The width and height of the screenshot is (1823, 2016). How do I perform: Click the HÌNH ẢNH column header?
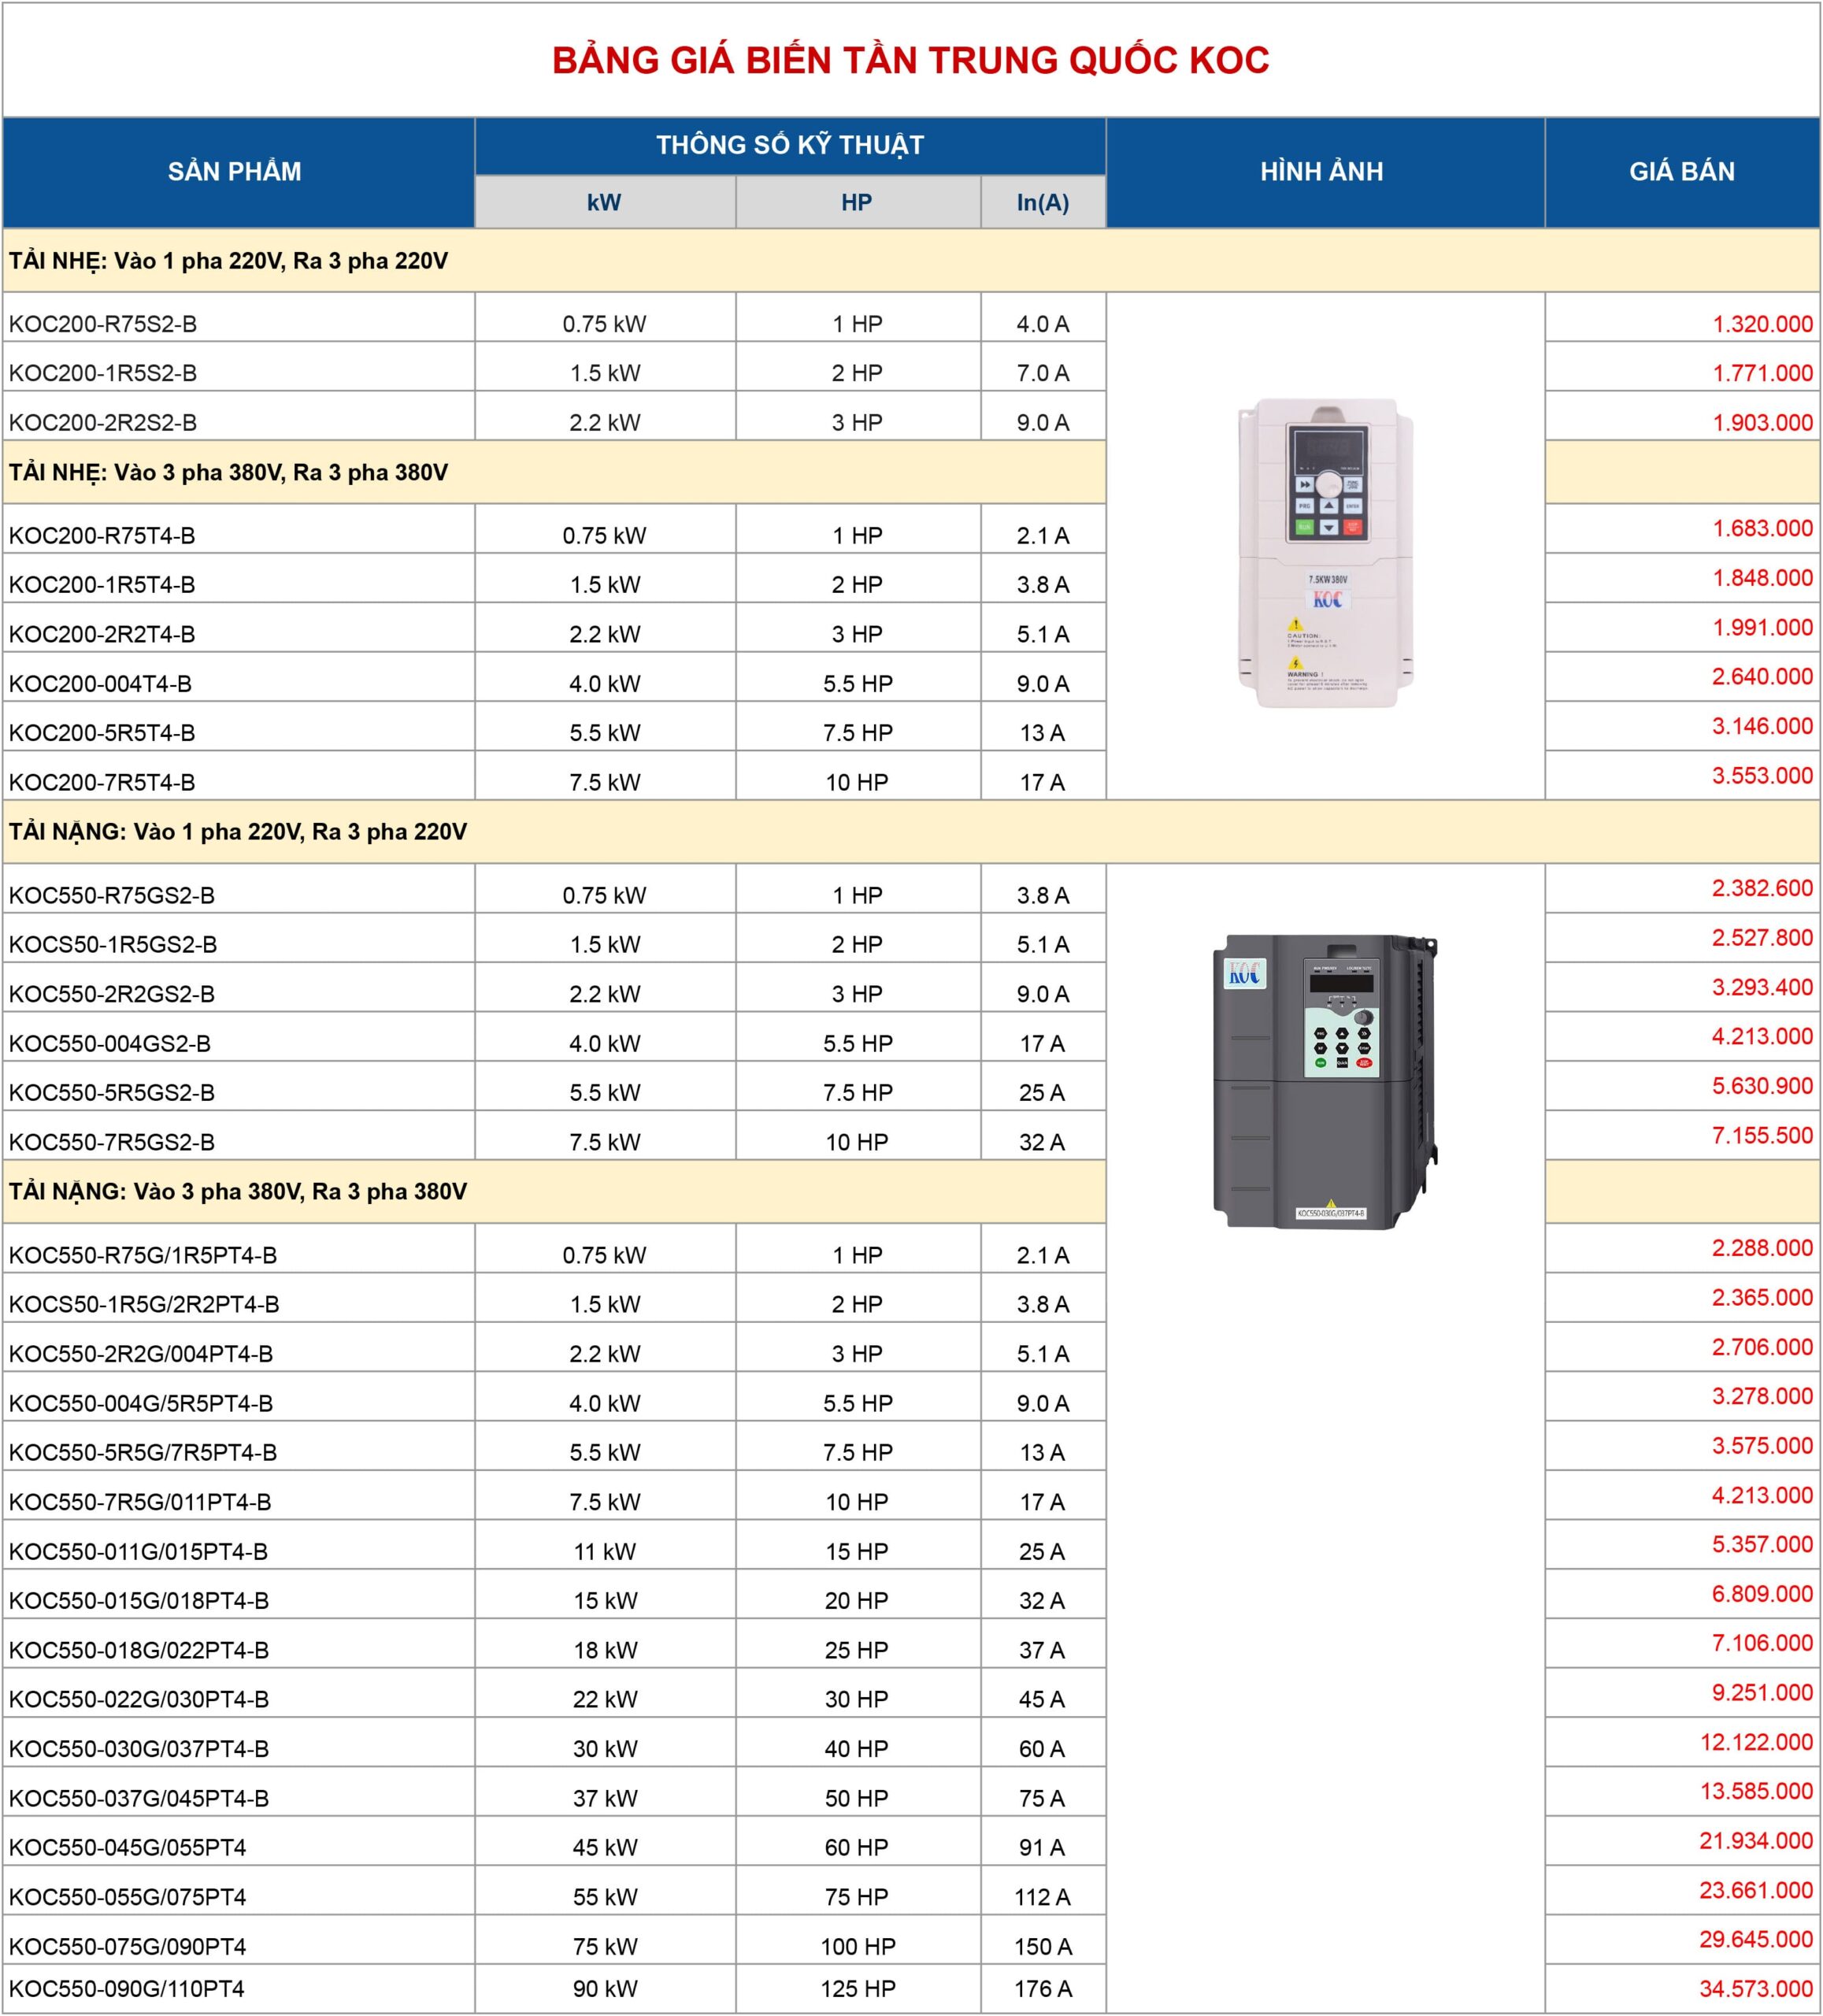pyautogui.click(x=1321, y=172)
